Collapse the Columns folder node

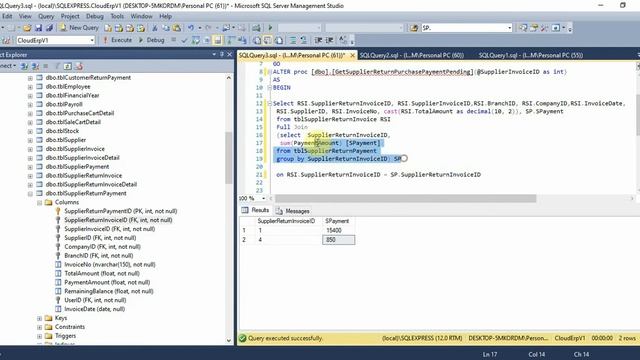coord(40,202)
